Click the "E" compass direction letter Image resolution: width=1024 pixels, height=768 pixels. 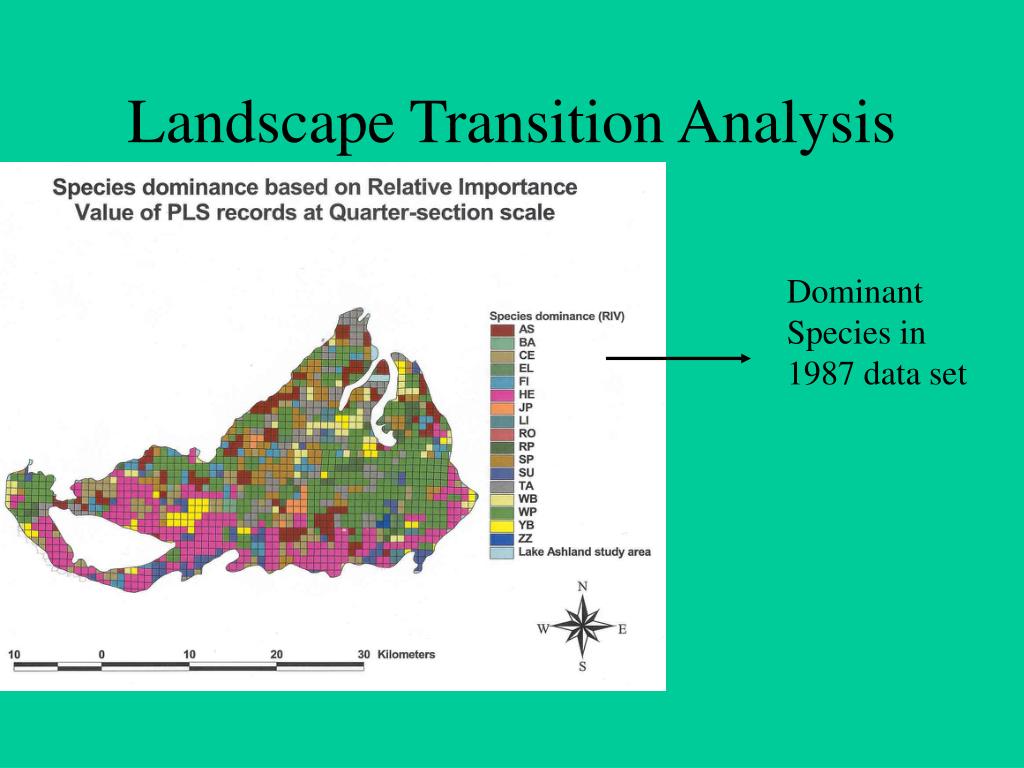tap(622, 629)
